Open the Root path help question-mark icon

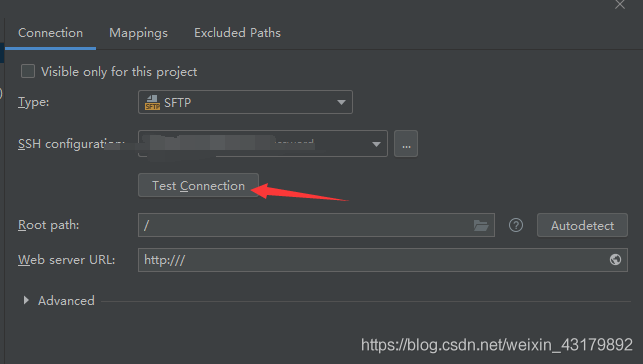point(516,225)
